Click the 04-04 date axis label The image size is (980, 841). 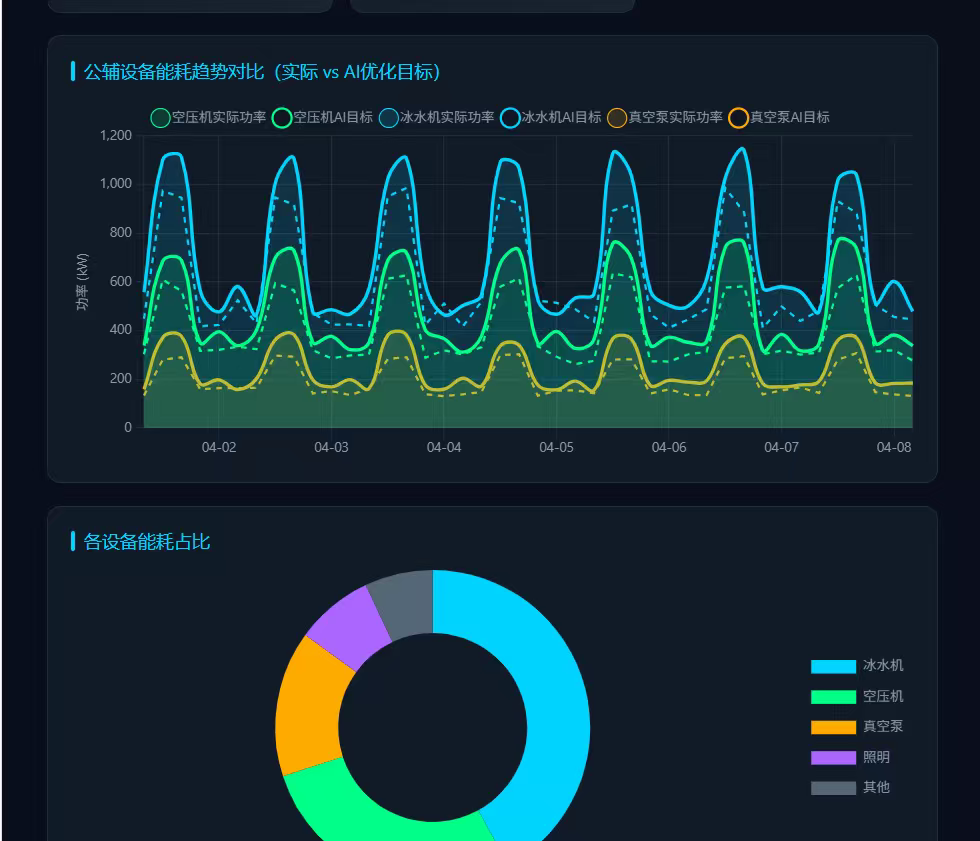point(444,447)
